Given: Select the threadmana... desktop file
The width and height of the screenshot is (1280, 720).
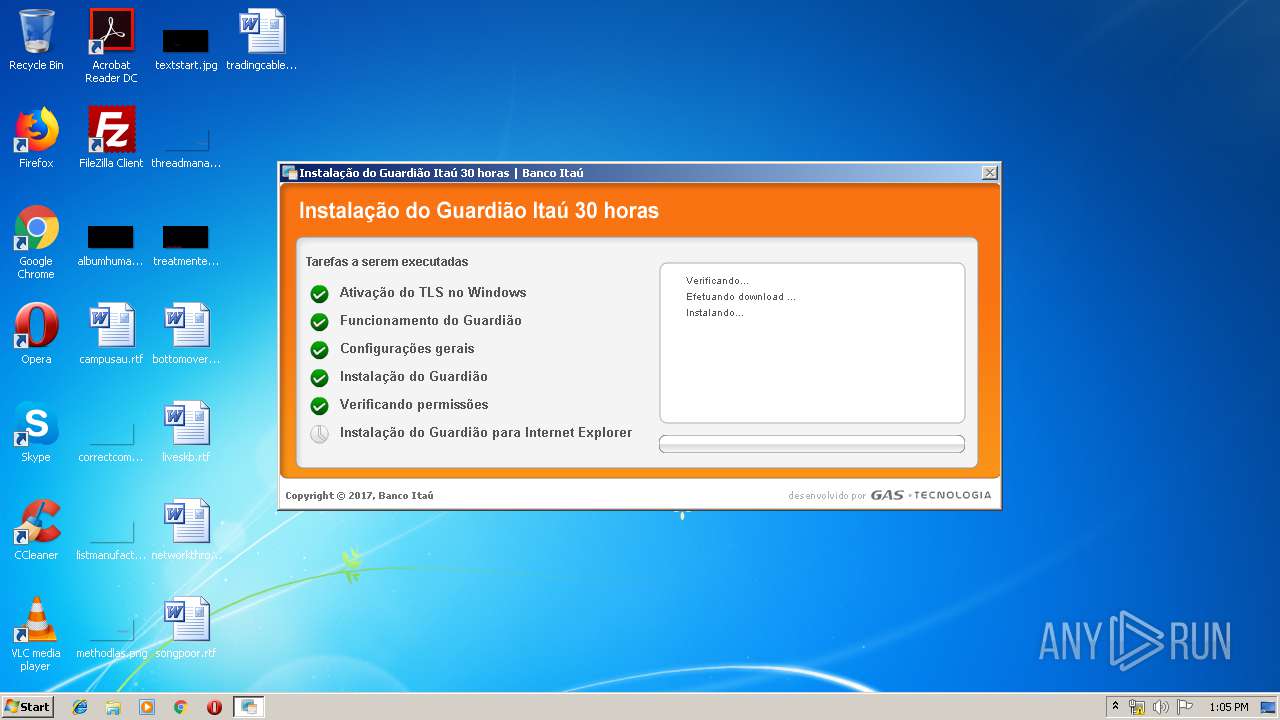Looking at the screenshot, I should 186,148.
